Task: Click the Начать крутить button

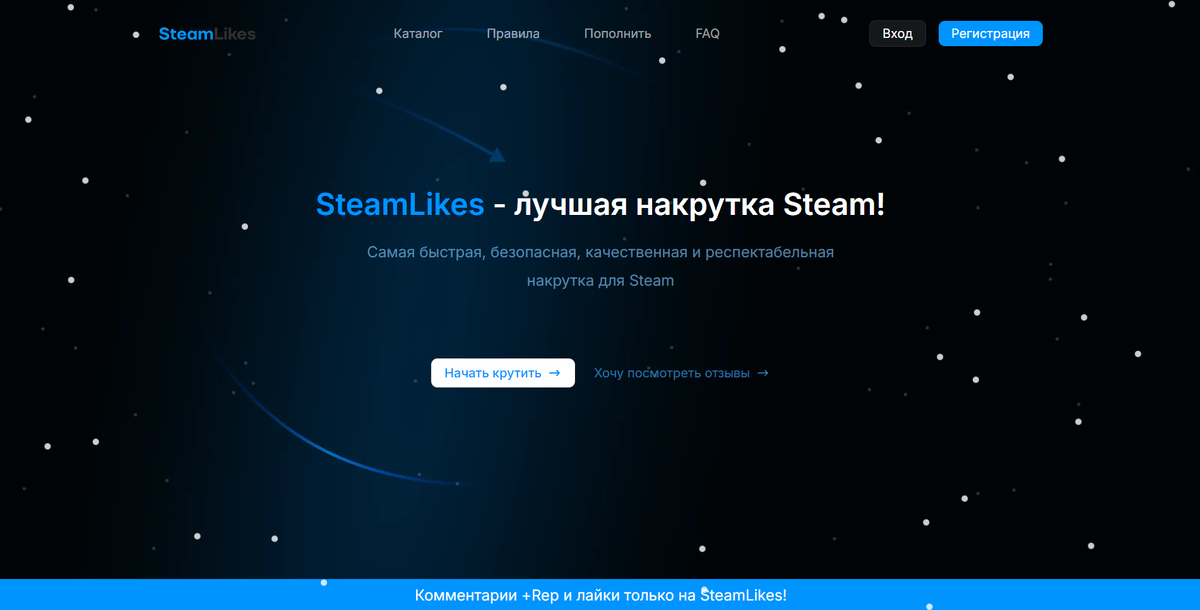Action: coord(503,373)
